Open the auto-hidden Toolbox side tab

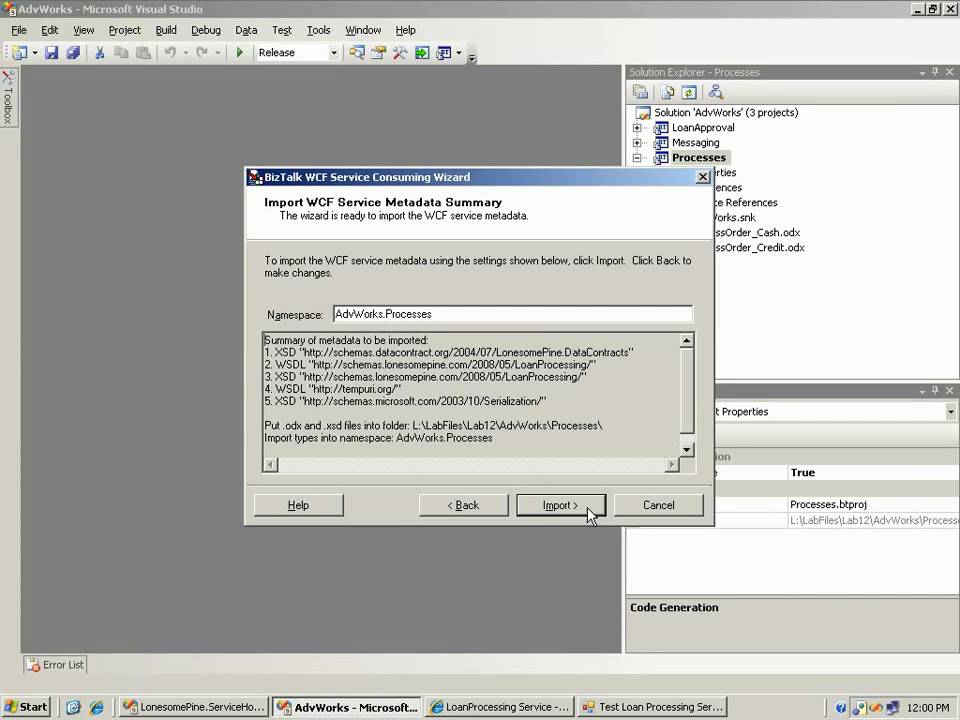click(8, 97)
